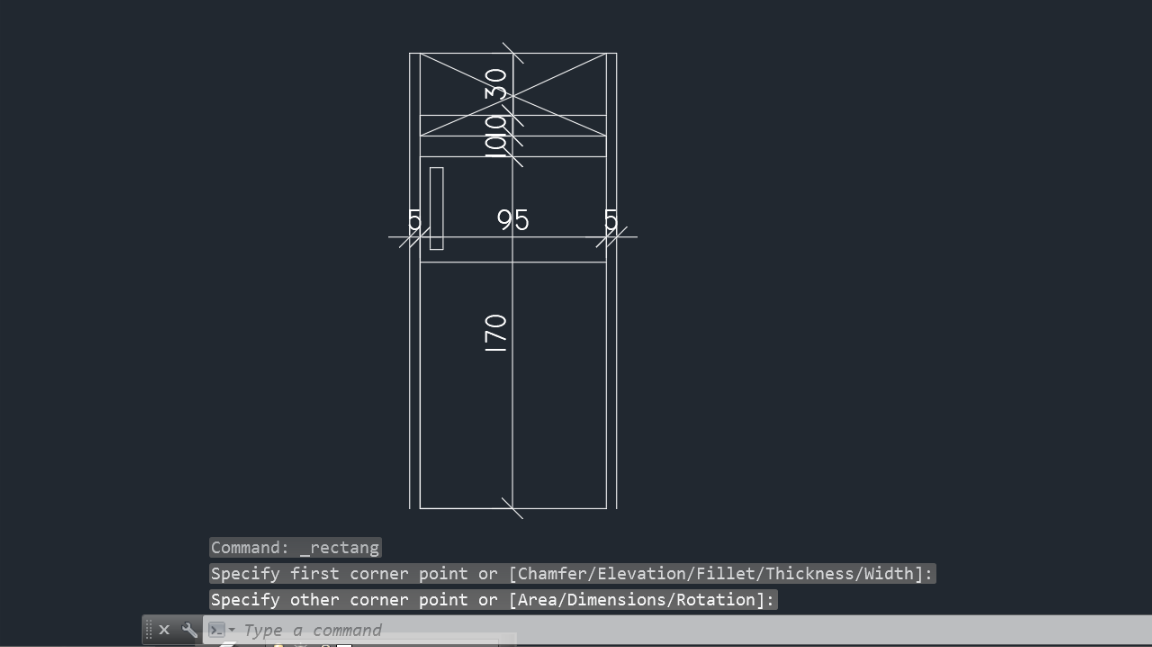Select the '30' dimension text
The height and width of the screenshot is (647, 1152).
click(x=496, y=84)
